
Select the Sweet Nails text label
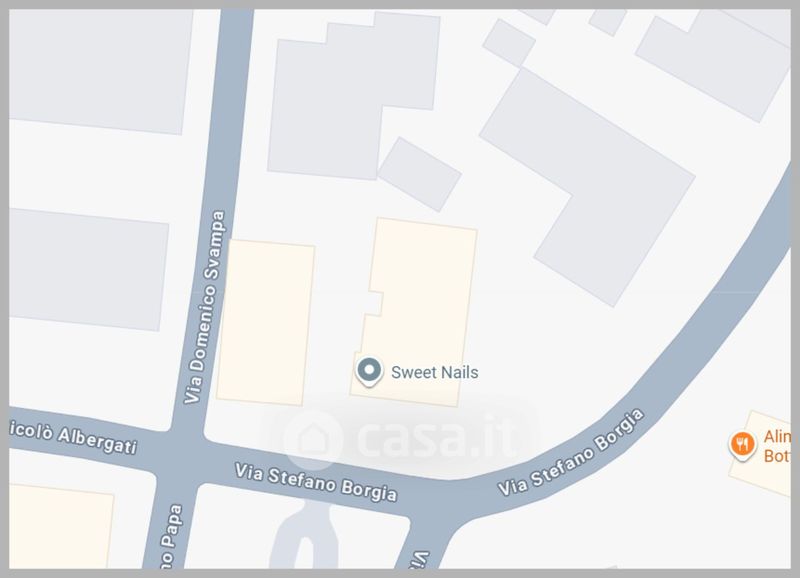435,372
